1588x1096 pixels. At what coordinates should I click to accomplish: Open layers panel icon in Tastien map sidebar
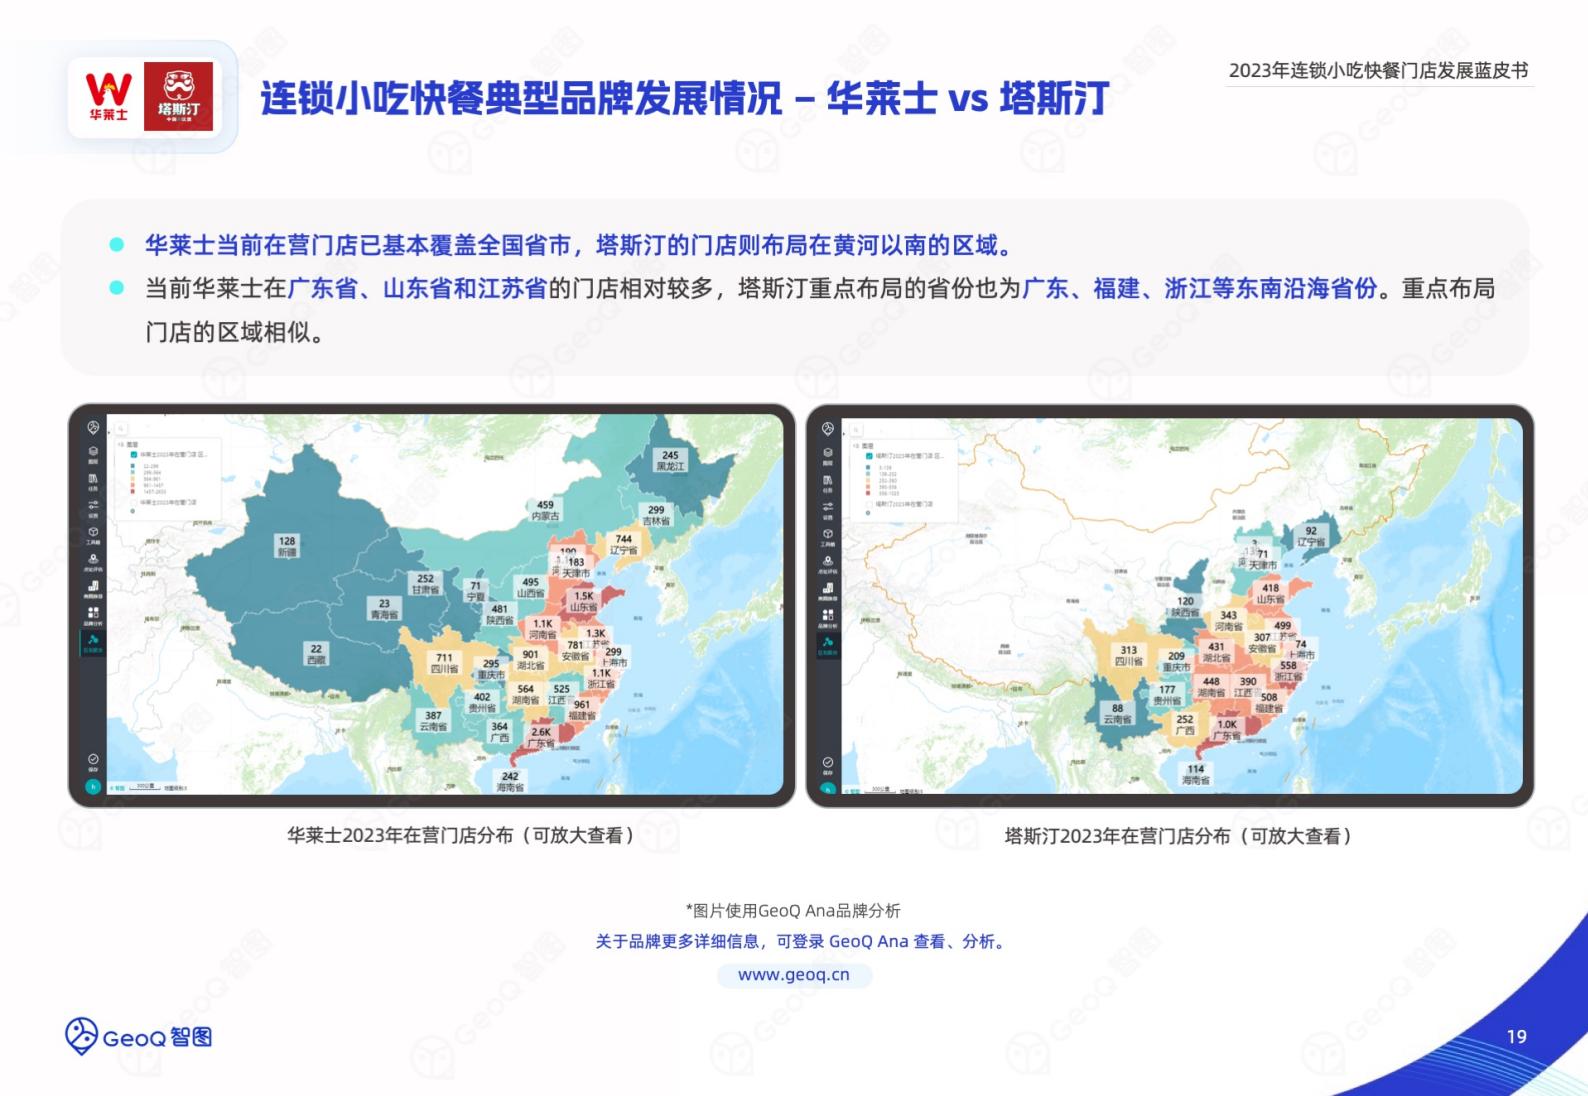pyautogui.click(x=828, y=453)
